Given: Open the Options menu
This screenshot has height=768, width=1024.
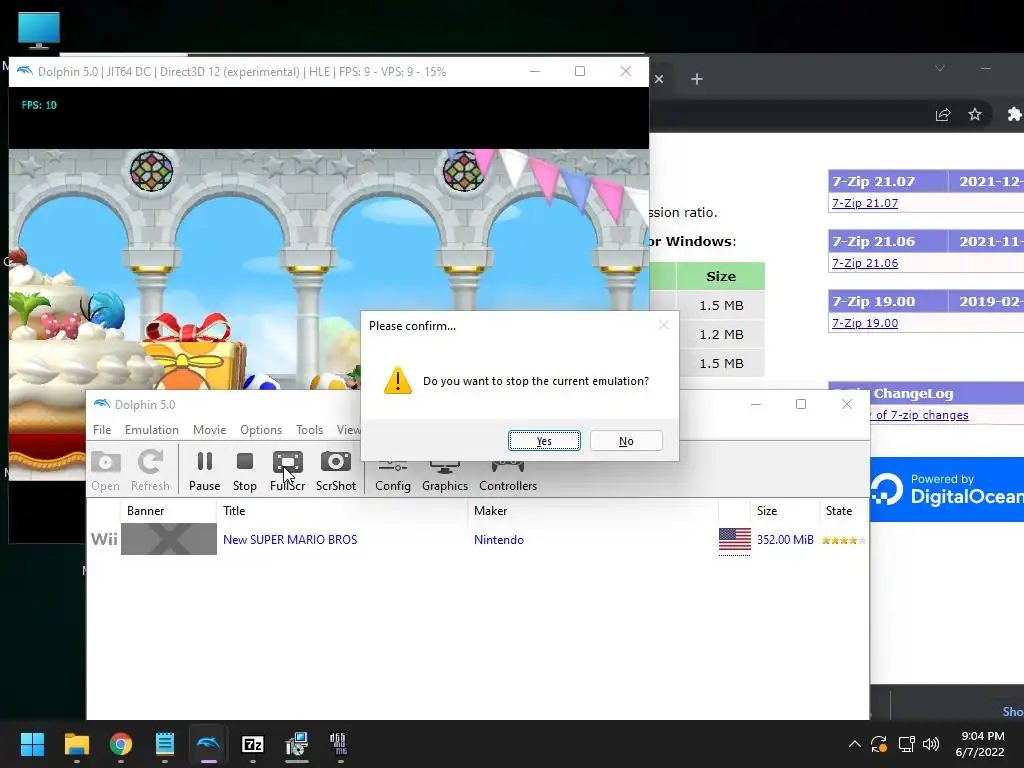Looking at the screenshot, I should pos(261,430).
